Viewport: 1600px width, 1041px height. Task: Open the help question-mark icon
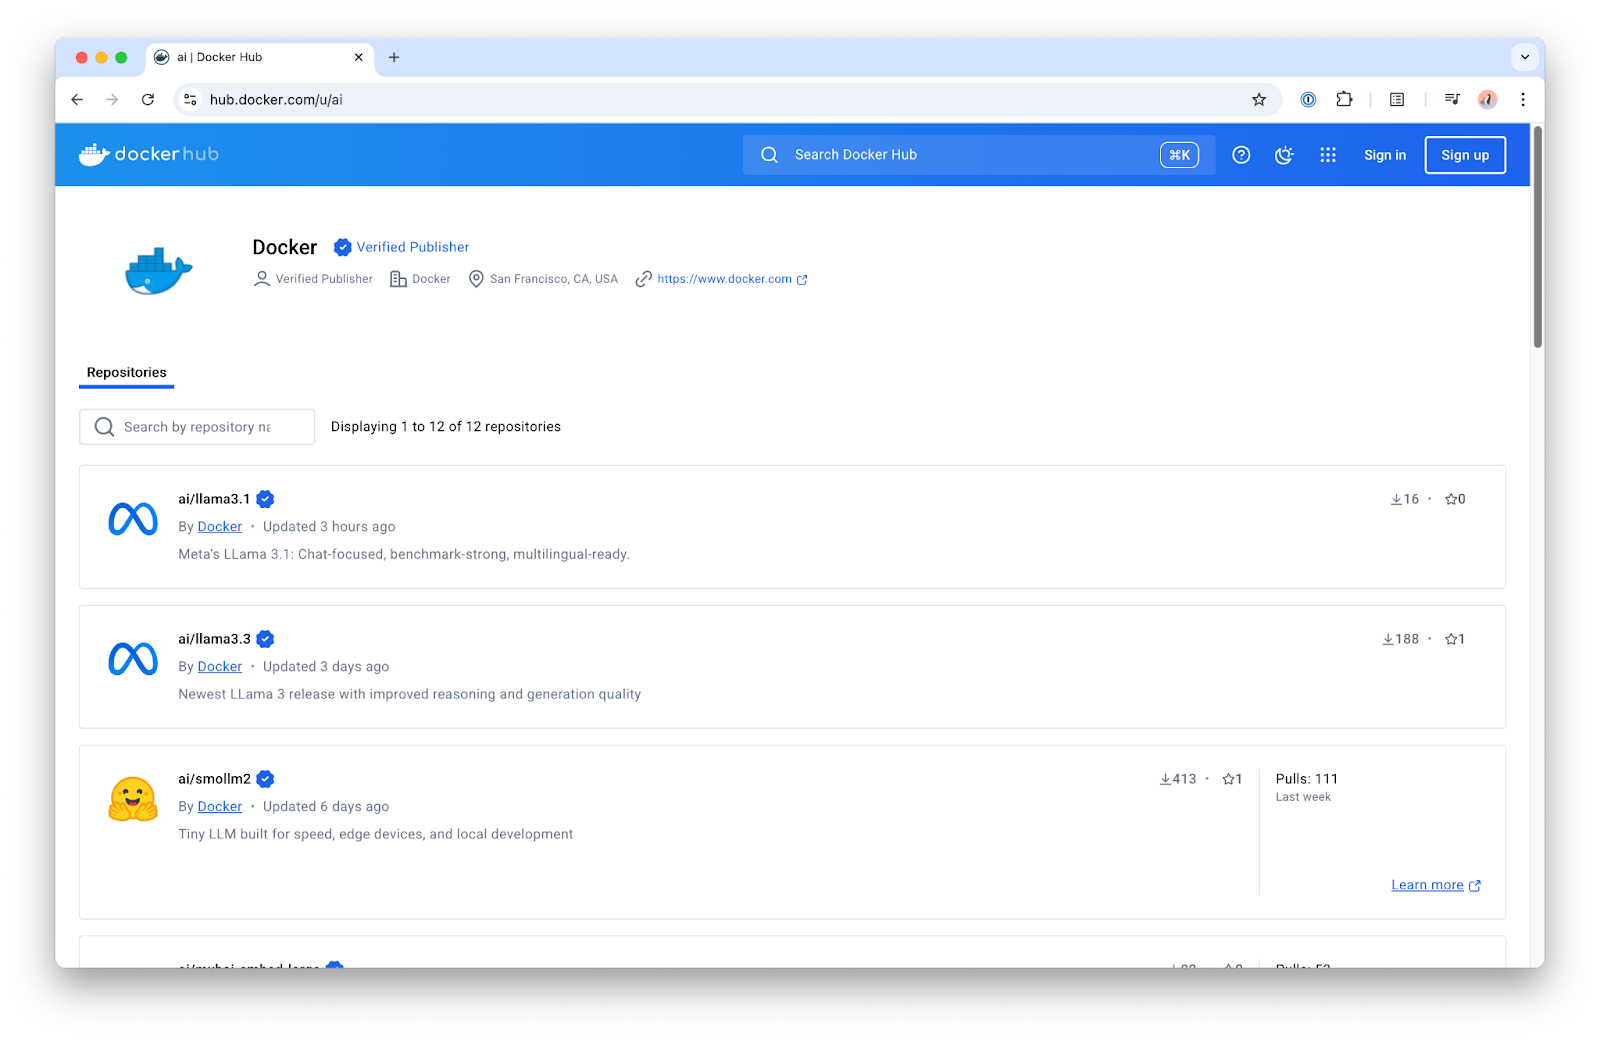click(x=1241, y=155)
